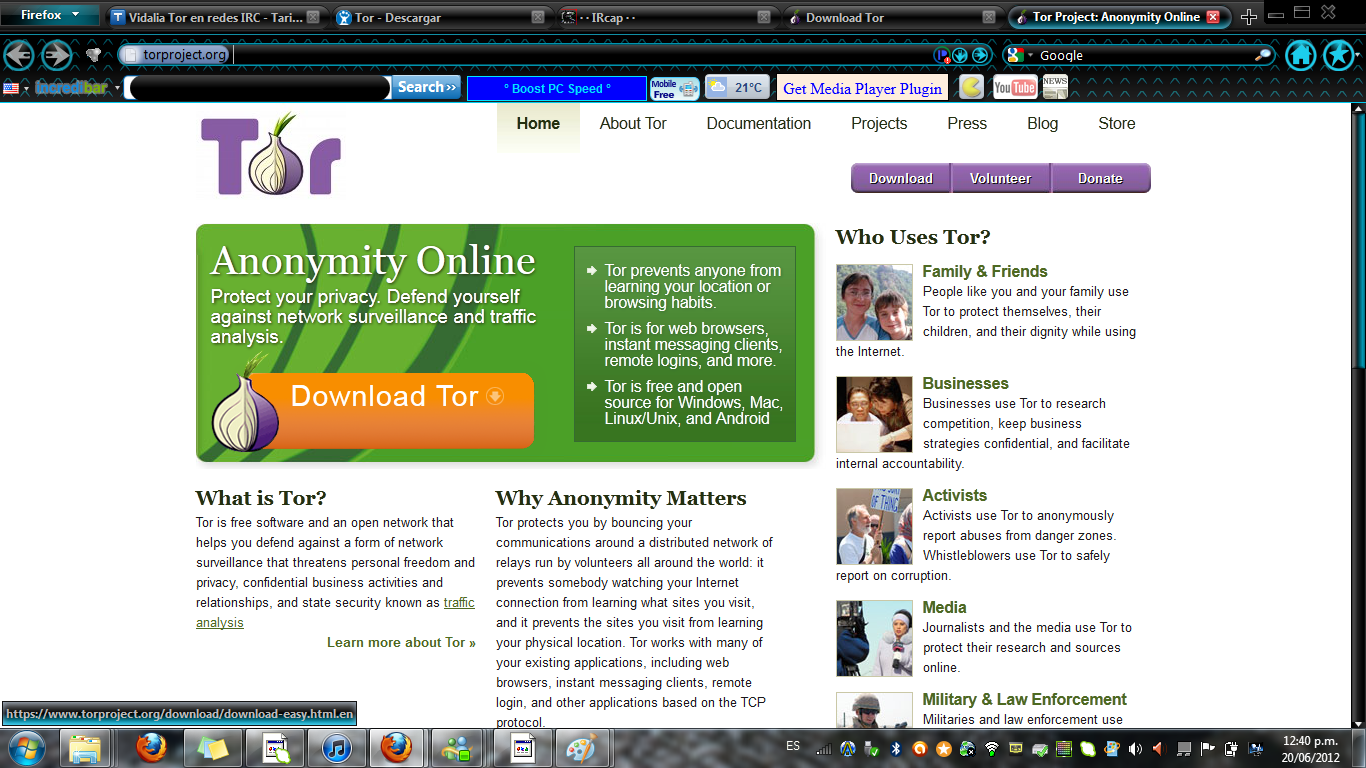
Task: Open the Blog menu item
Action: click(1042, 124)
